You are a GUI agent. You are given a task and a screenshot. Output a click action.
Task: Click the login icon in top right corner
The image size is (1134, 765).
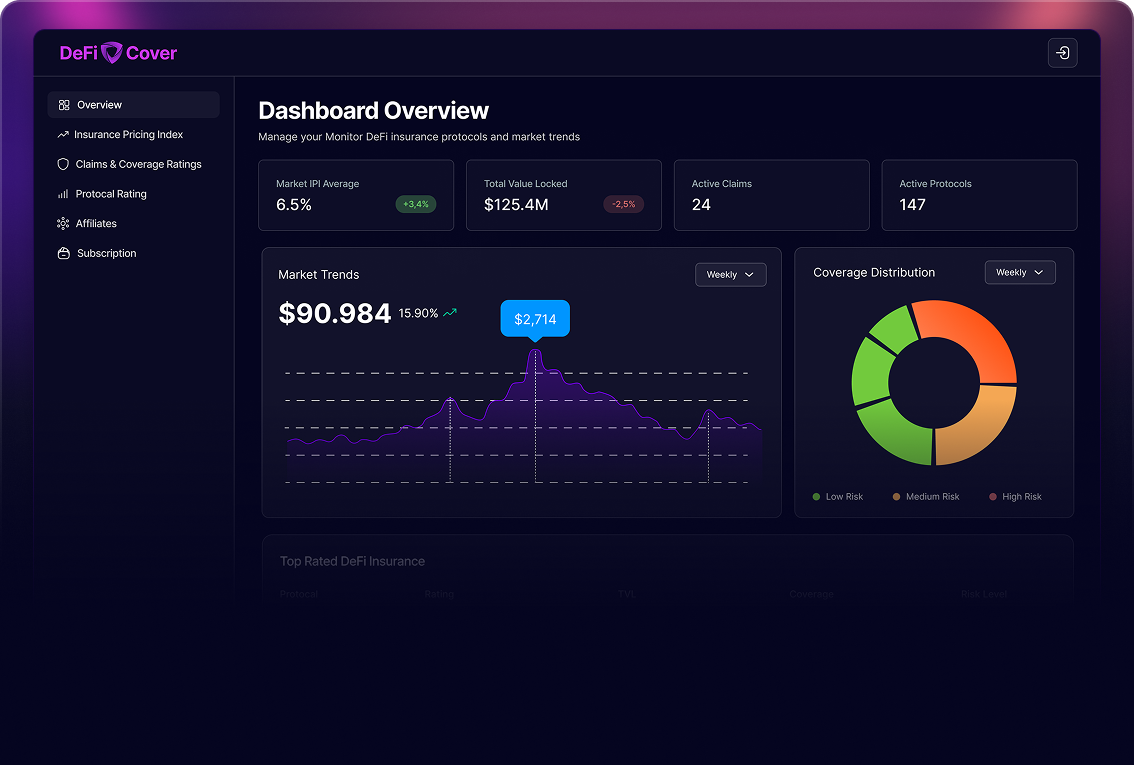pyautogui.click(x=1062, y=52)
